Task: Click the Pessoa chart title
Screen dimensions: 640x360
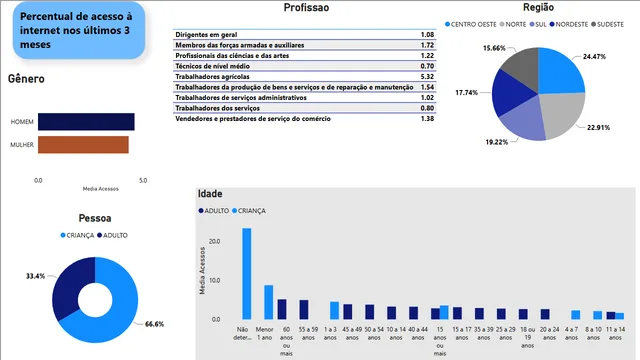Action: click(95, 218)
